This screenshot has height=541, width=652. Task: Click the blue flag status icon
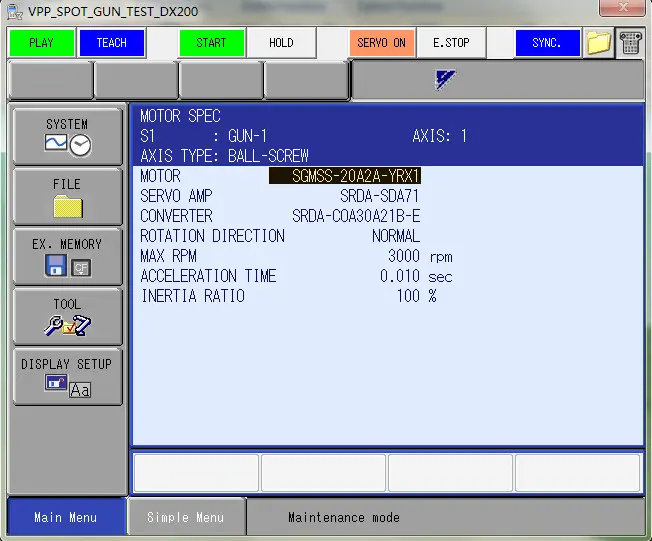point(447,80)
